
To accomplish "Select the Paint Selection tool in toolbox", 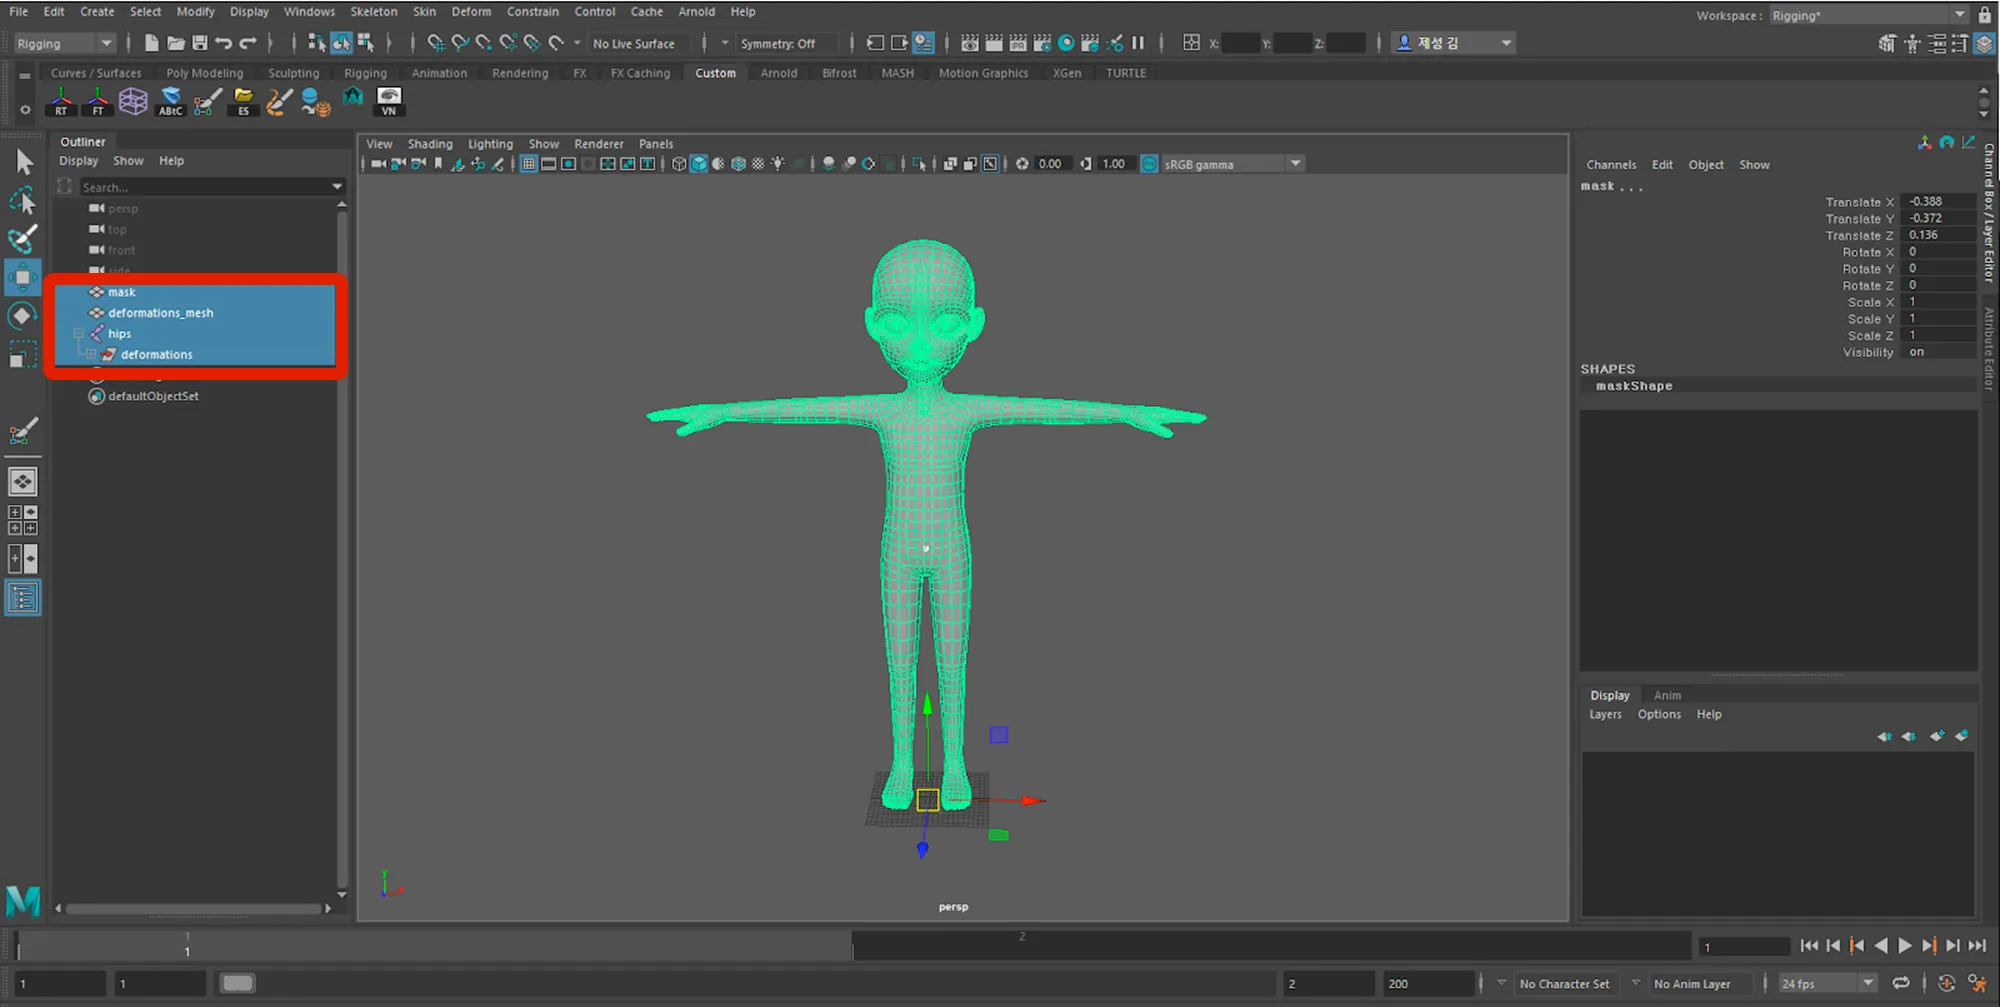I will click(23, 238).
